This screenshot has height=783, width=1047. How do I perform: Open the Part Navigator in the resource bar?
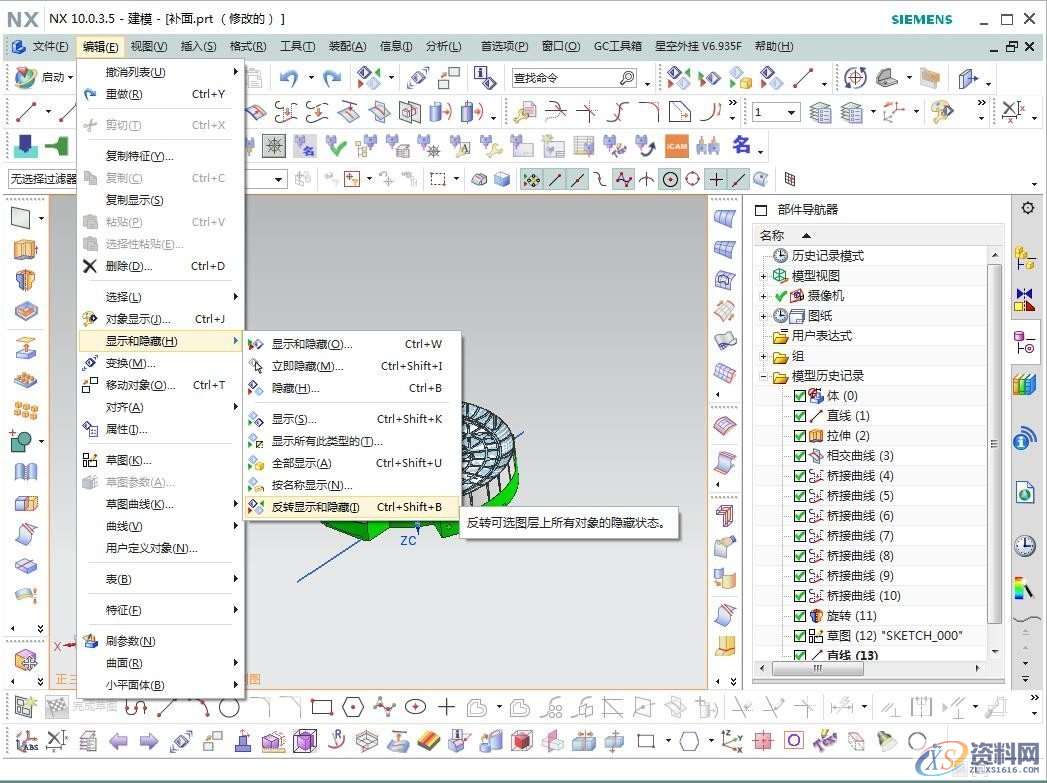pos(1027,339)
